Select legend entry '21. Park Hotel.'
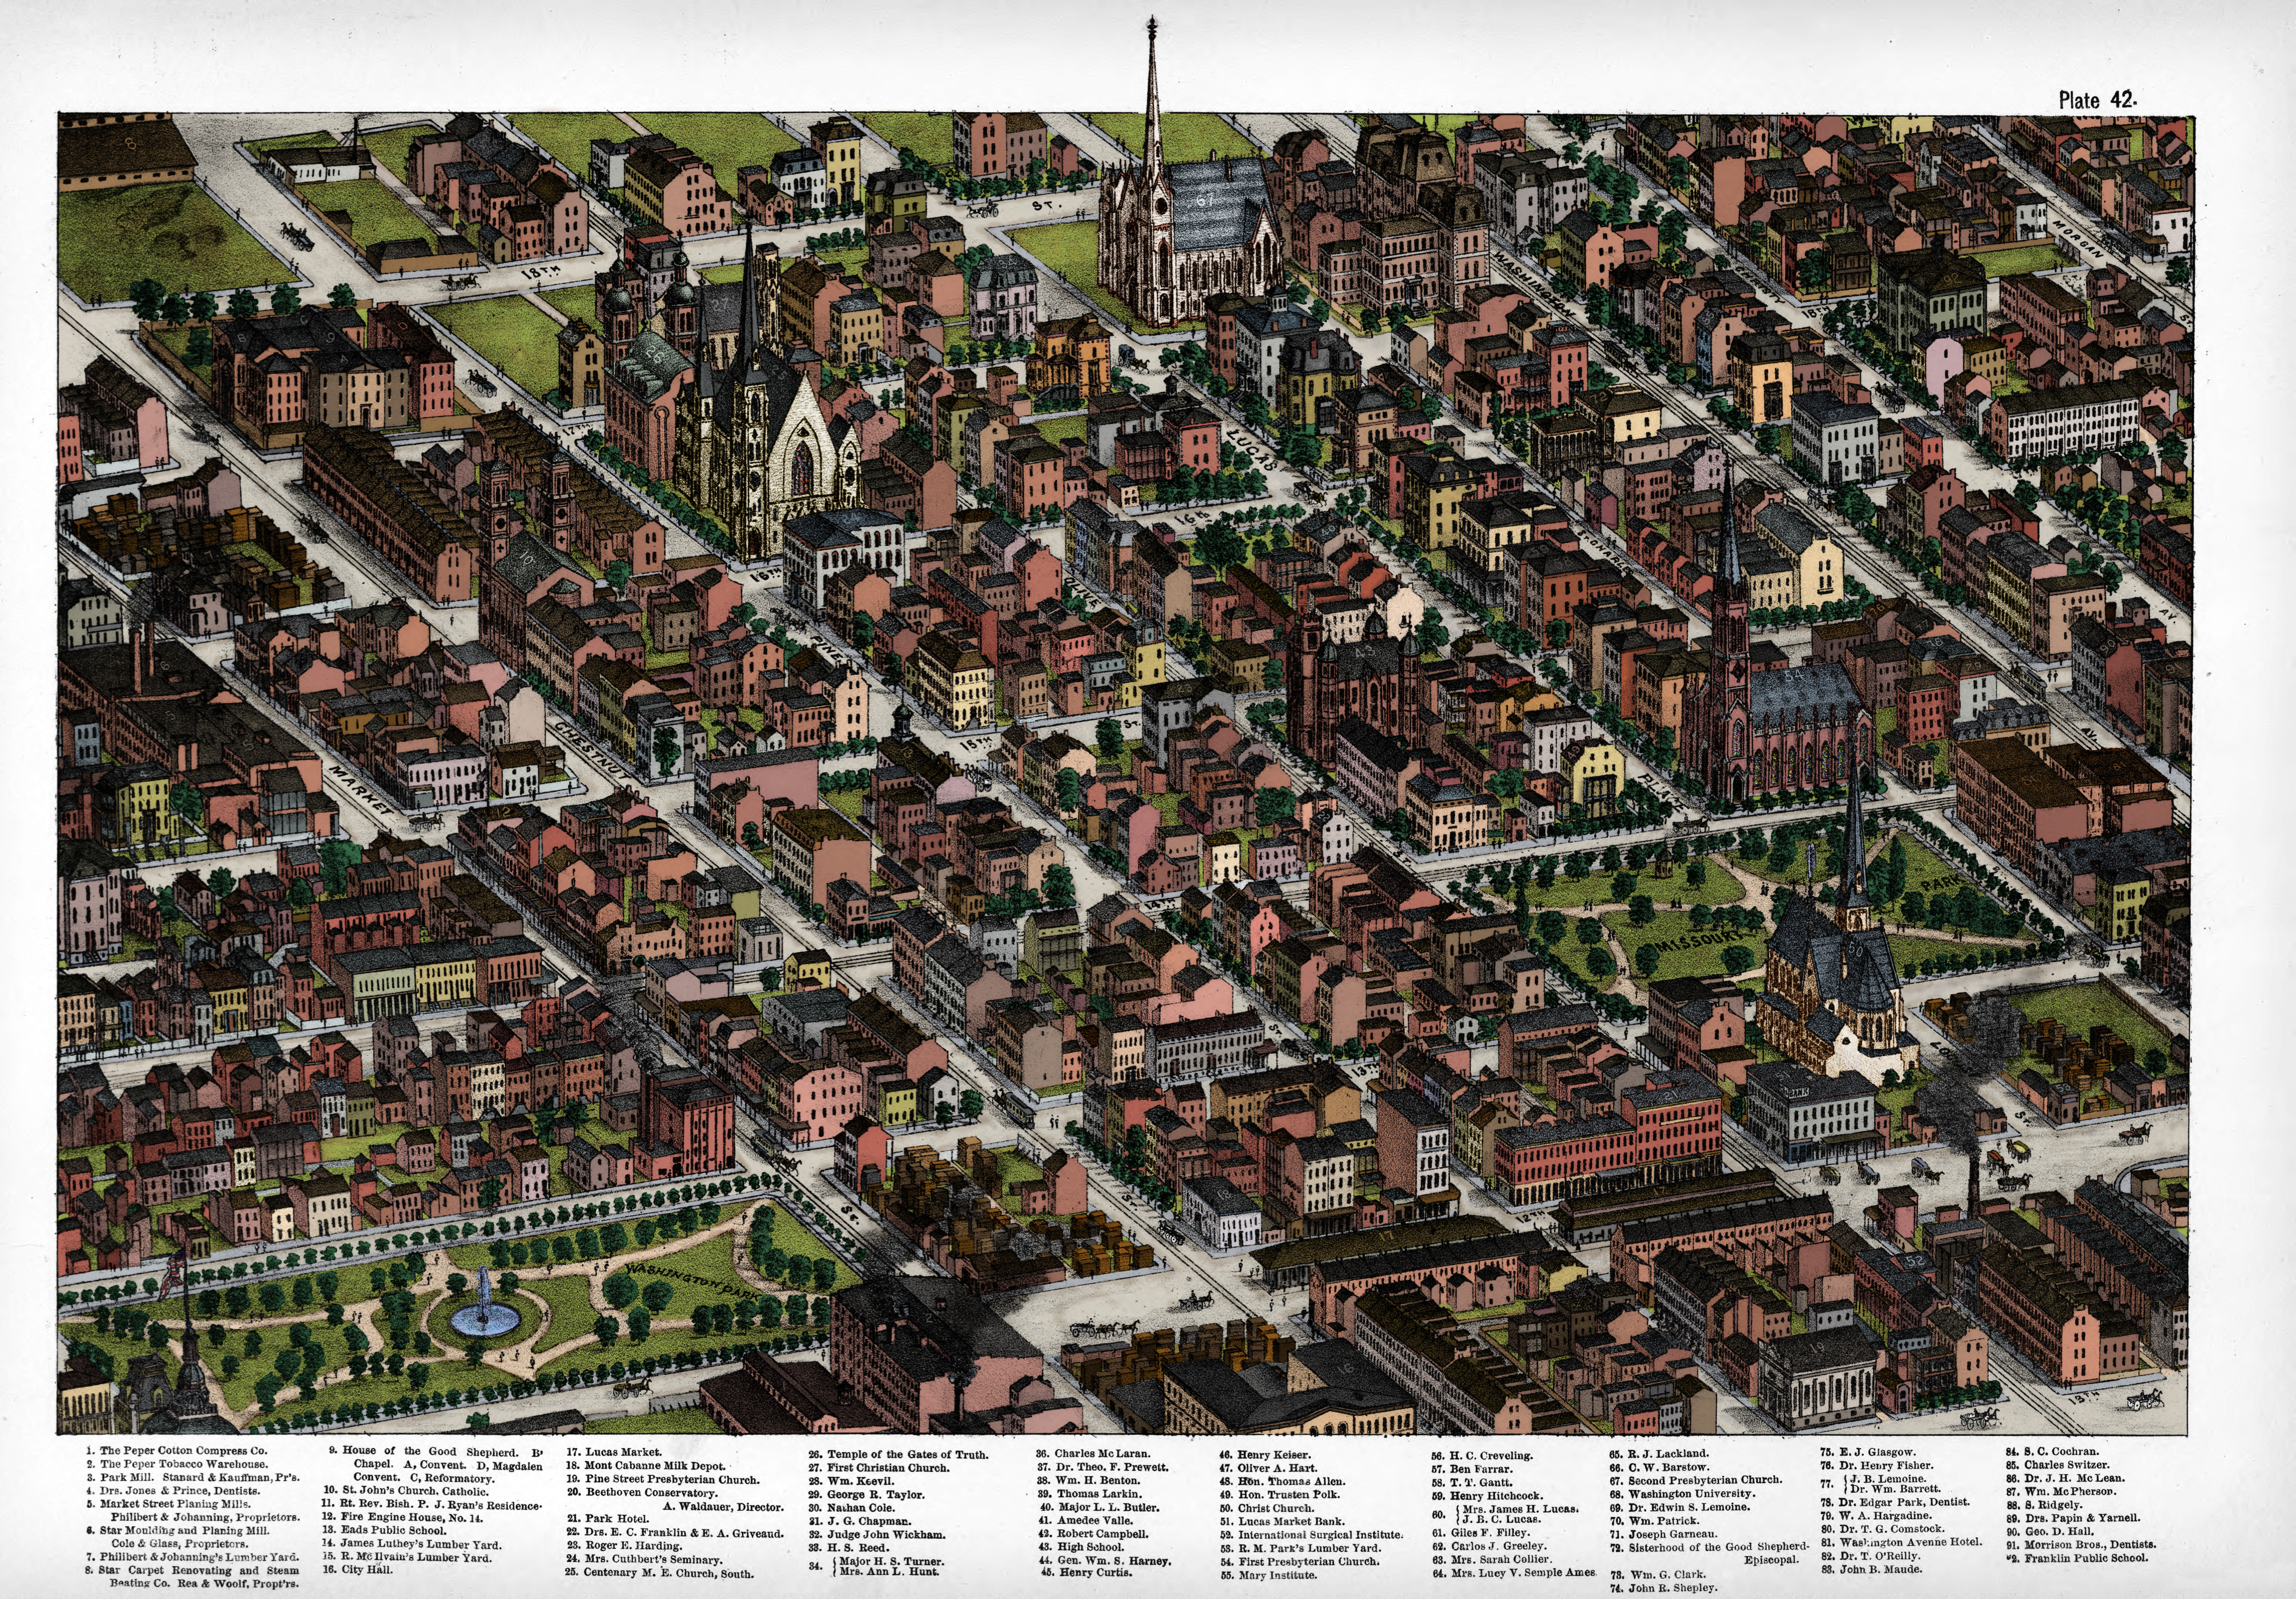 pyautogui.click(x=607, y=1519)
